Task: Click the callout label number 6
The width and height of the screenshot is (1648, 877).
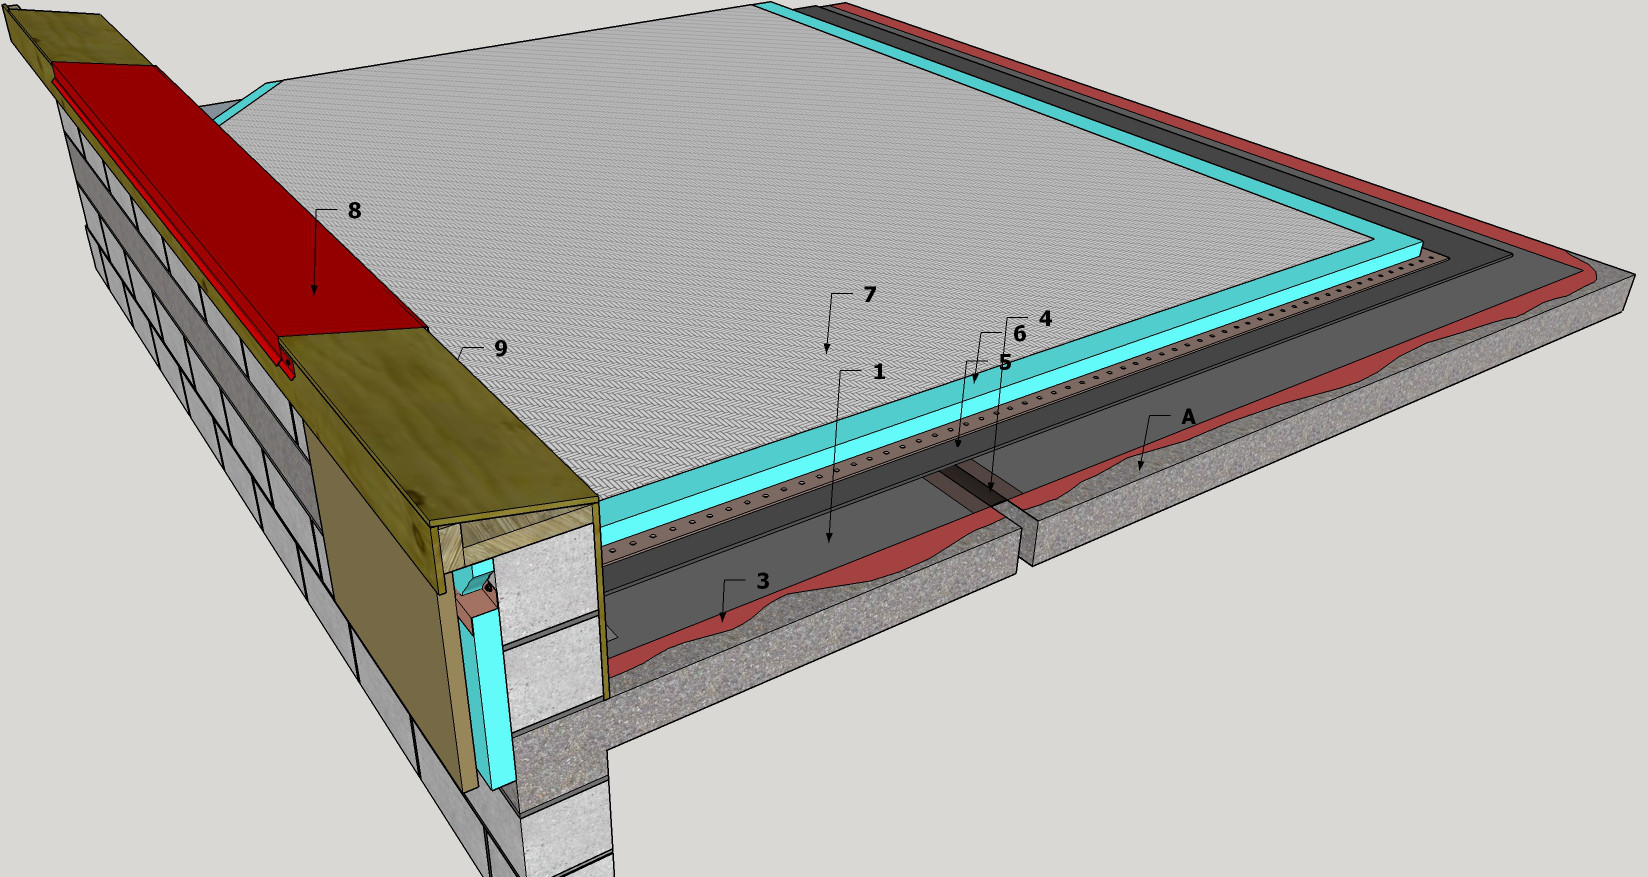Action: tap(1019, 334)
